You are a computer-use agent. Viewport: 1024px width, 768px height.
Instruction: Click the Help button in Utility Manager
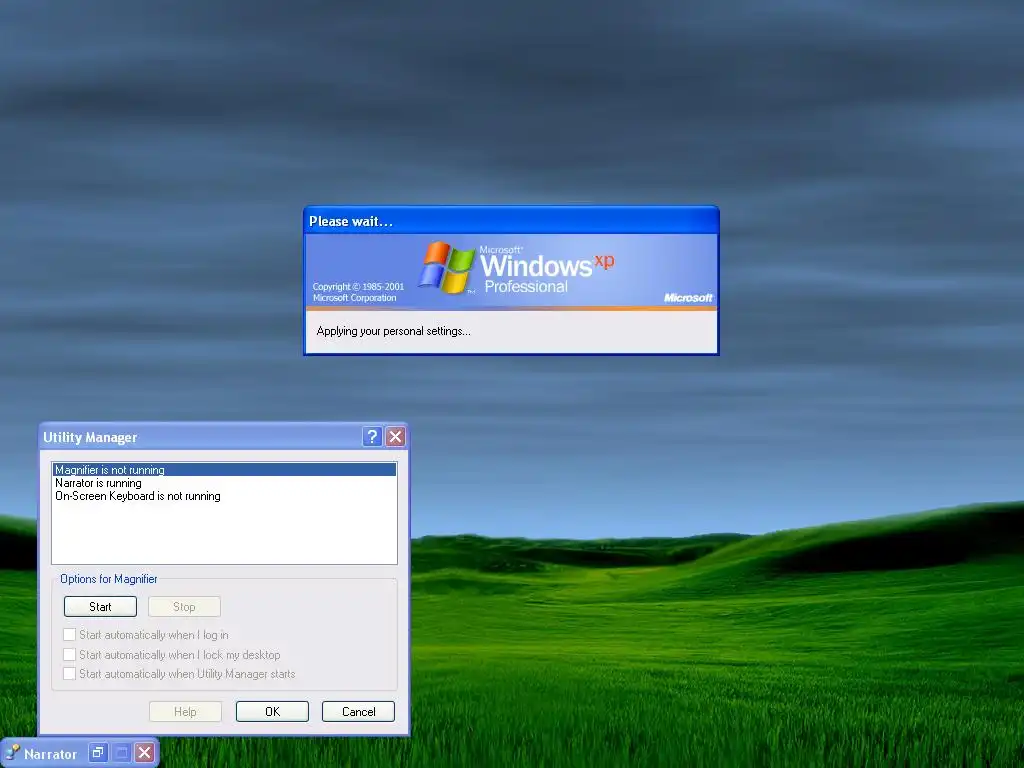[x=185, y=711]
